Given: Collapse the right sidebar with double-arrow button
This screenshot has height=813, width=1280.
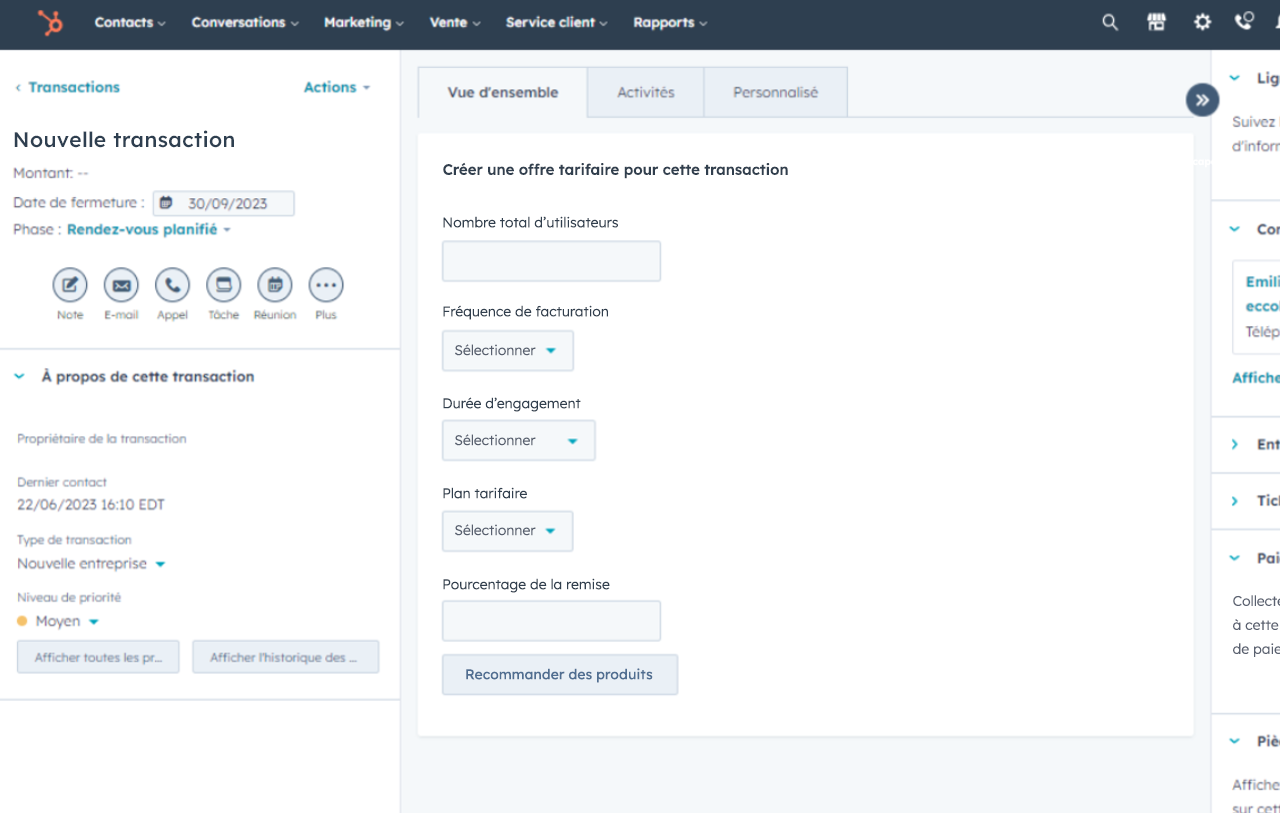Looking at the screenshot, I should [1202, 100].
